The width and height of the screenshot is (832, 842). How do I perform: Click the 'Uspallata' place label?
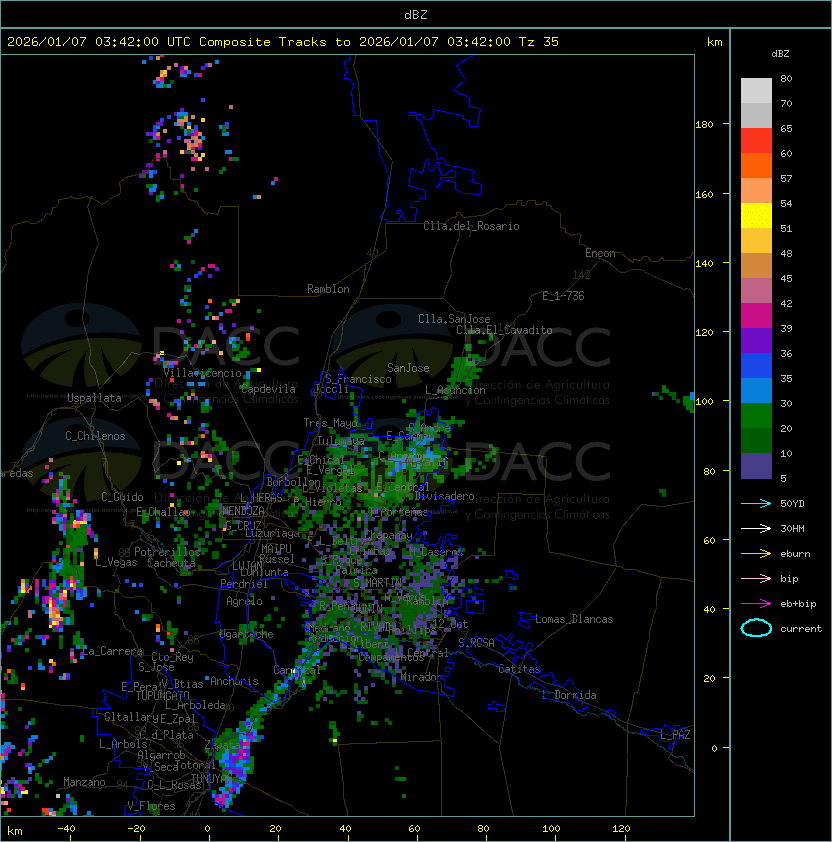pyautogui.click(x=94, y=398)
